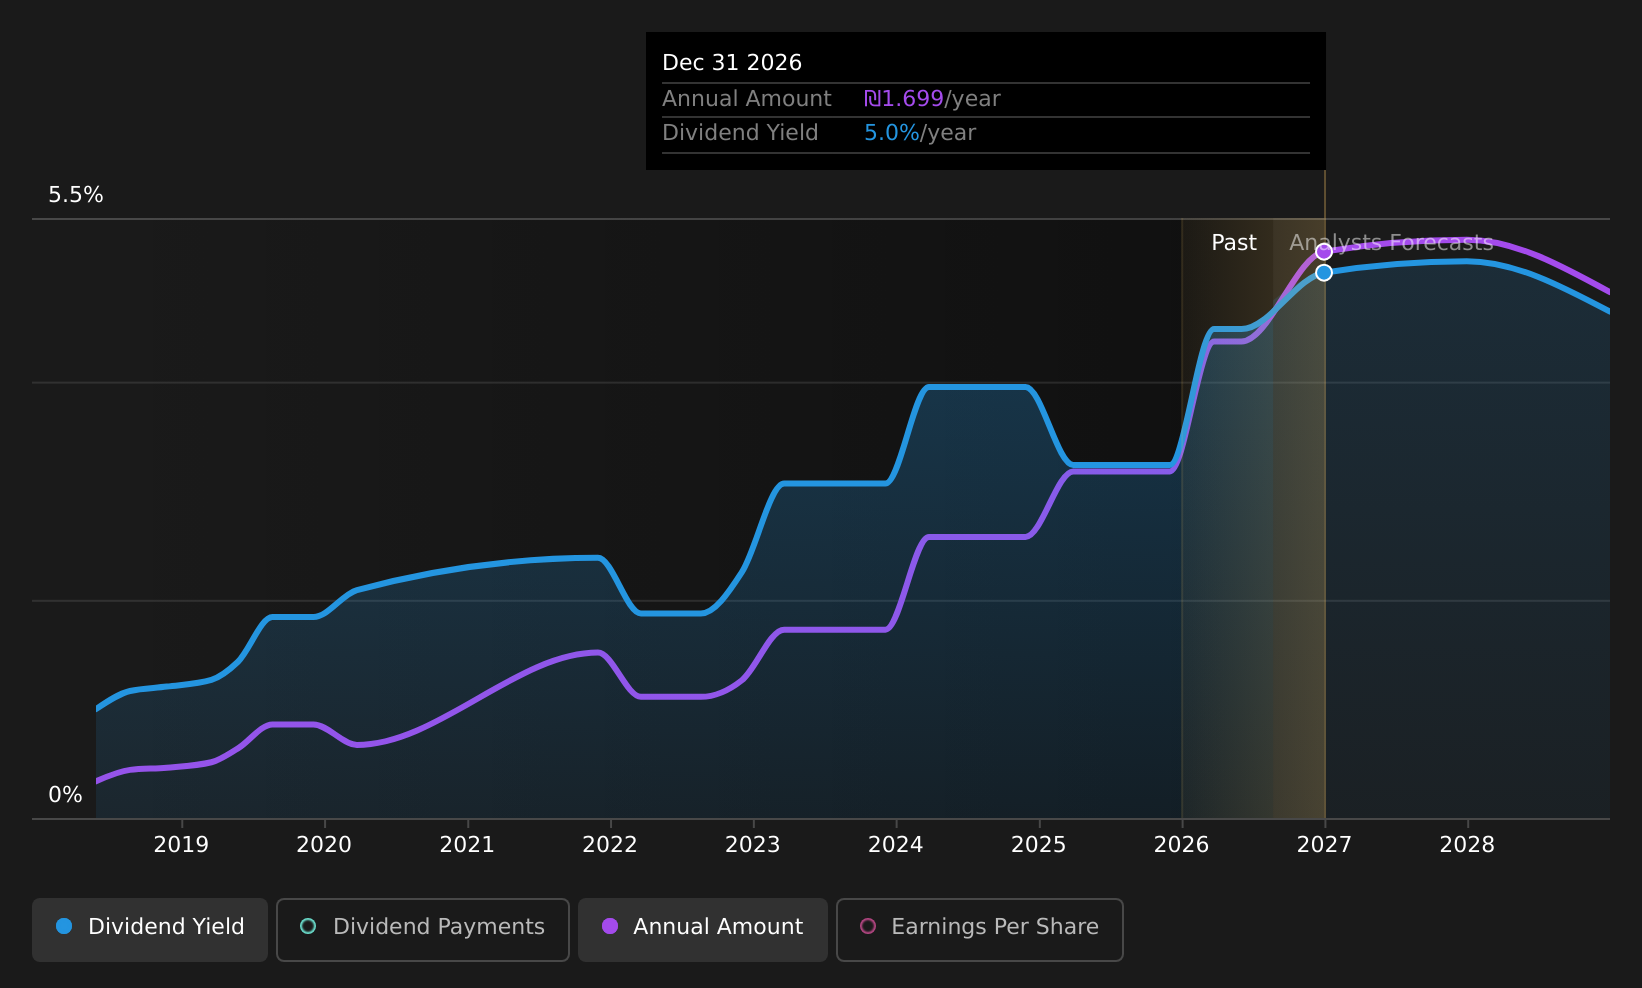Click the blue Dividend Yield data point marker

[1324, 272]
